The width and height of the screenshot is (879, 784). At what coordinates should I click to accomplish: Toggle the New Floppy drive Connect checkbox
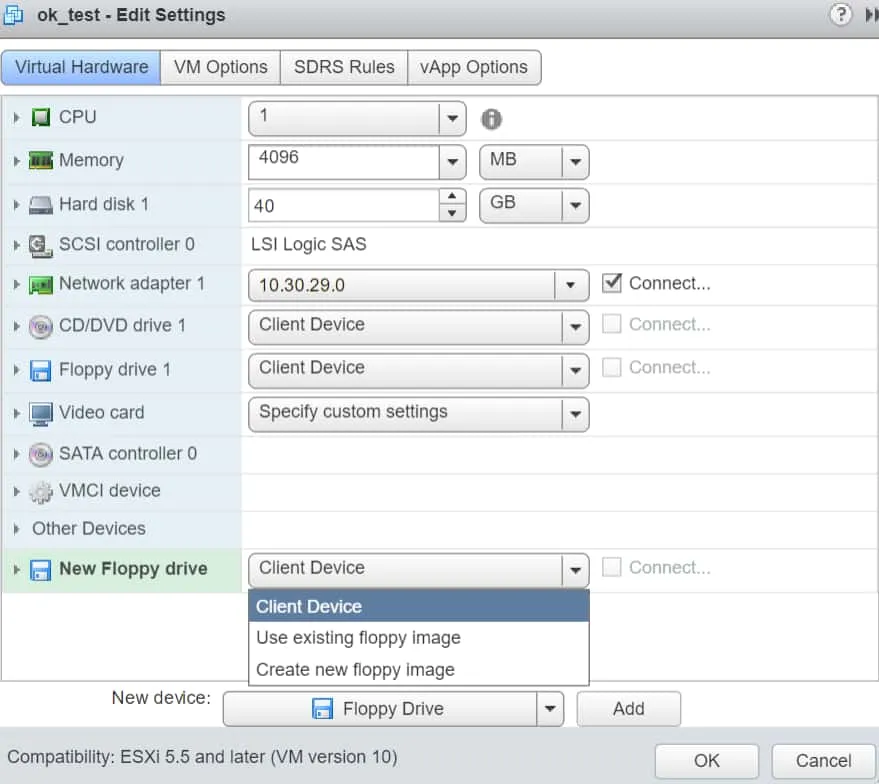[612, 568]
